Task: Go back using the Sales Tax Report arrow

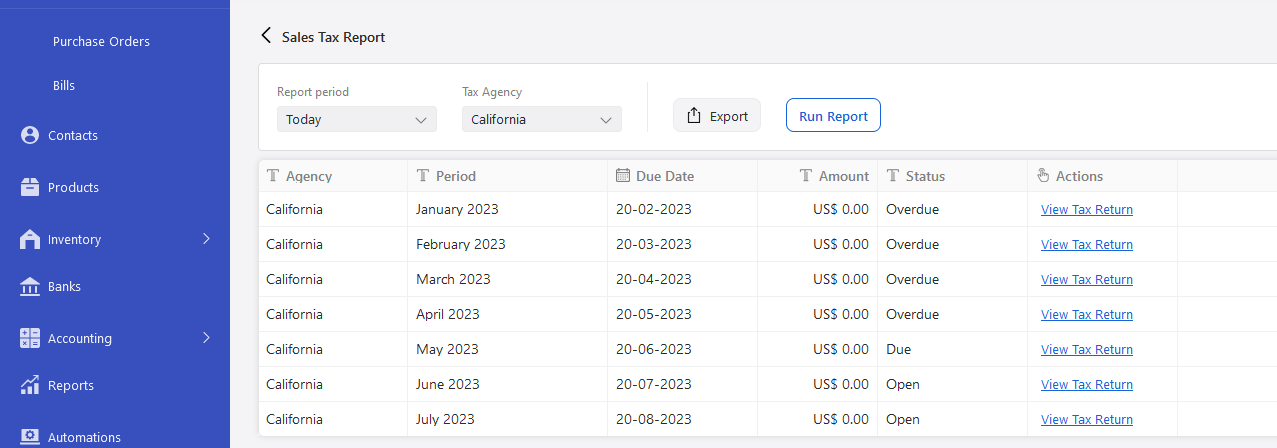Action: click(x=266, y=36)
